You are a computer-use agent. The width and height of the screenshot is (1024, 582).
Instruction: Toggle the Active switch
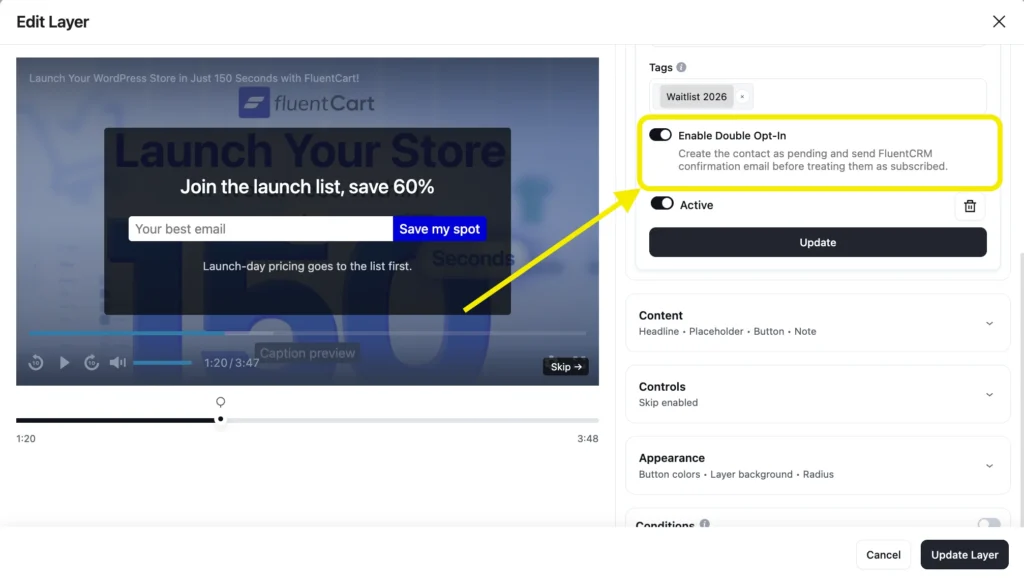coord(662,204)
